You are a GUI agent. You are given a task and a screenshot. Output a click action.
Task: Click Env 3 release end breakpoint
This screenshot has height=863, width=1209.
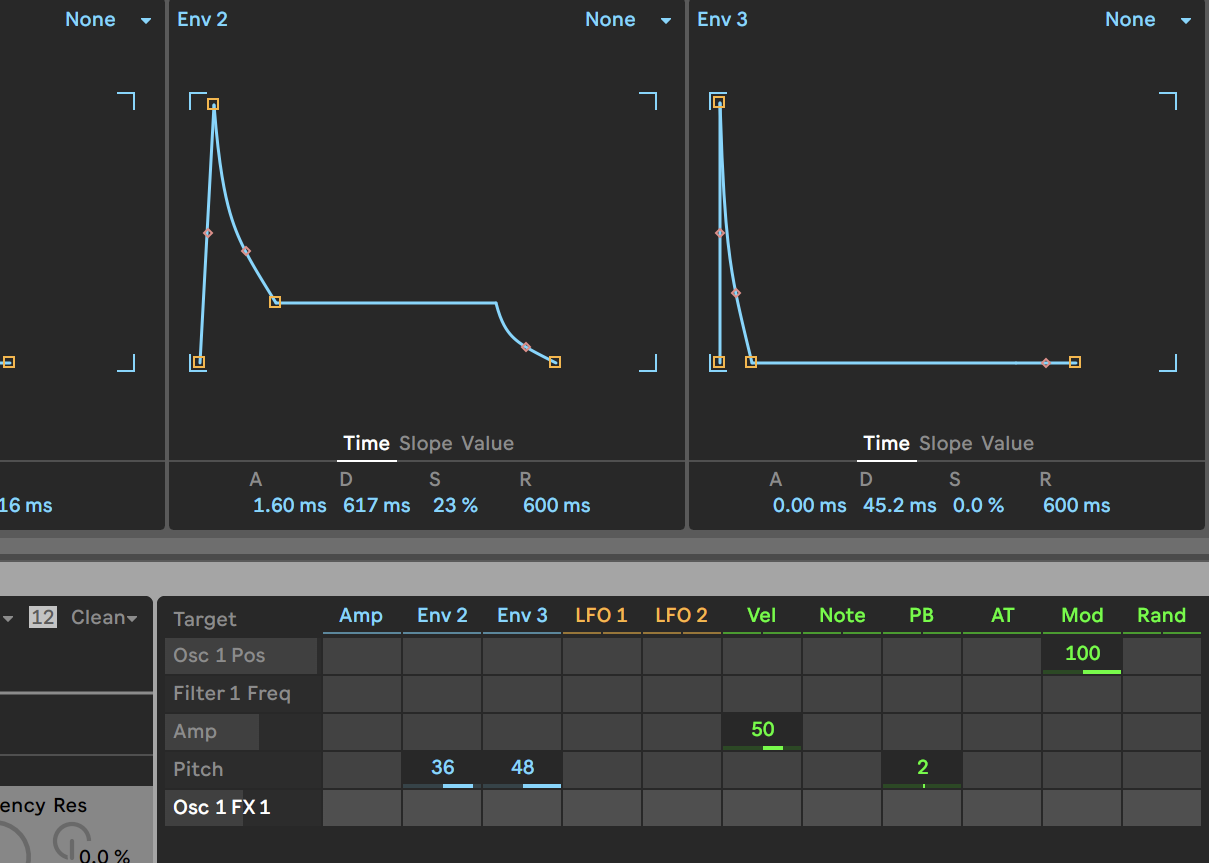tap(1075, 362)
